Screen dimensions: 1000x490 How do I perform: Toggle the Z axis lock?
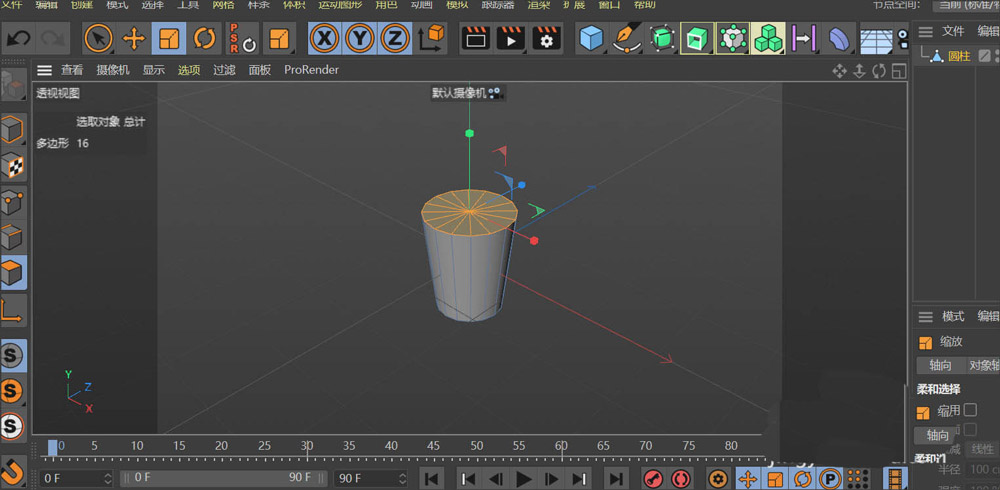[396, 39]
